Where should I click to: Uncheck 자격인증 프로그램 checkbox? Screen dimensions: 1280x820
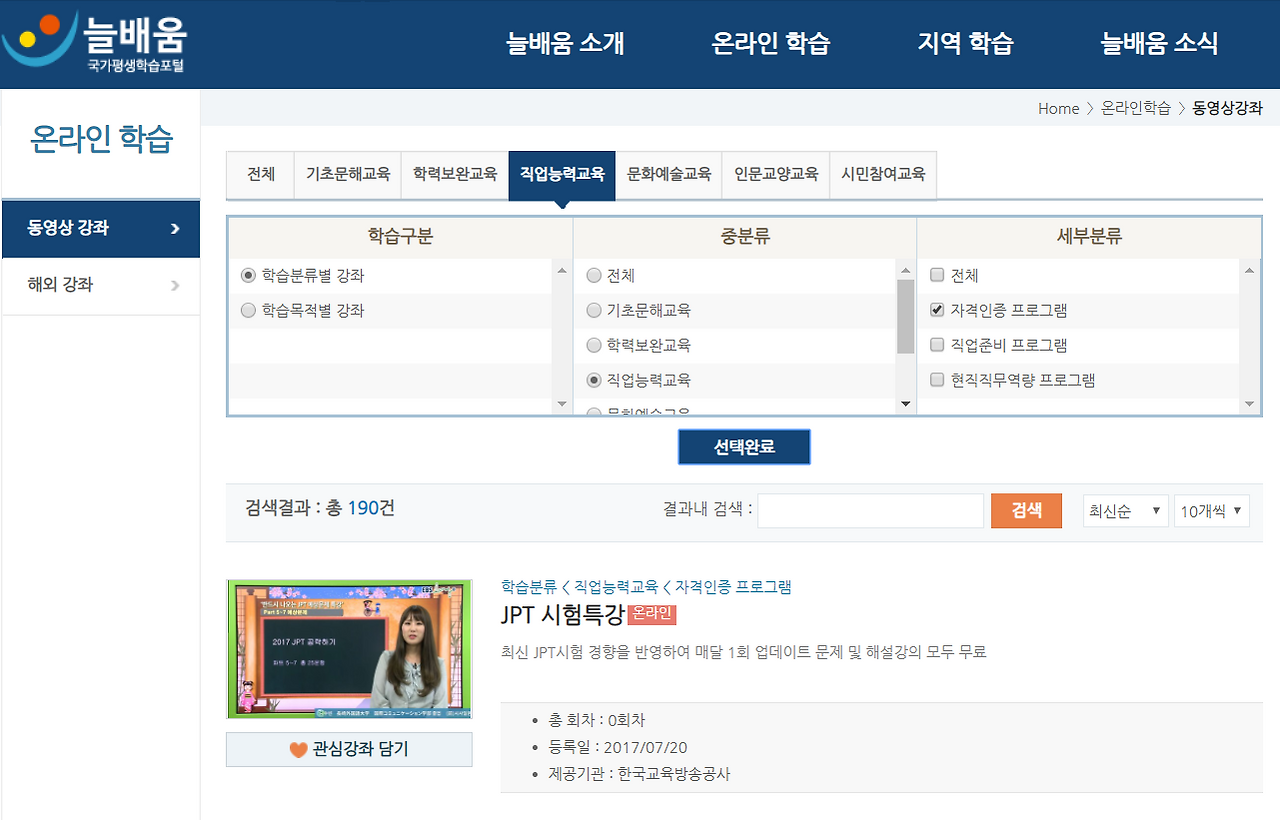click(x=937, y=310)
